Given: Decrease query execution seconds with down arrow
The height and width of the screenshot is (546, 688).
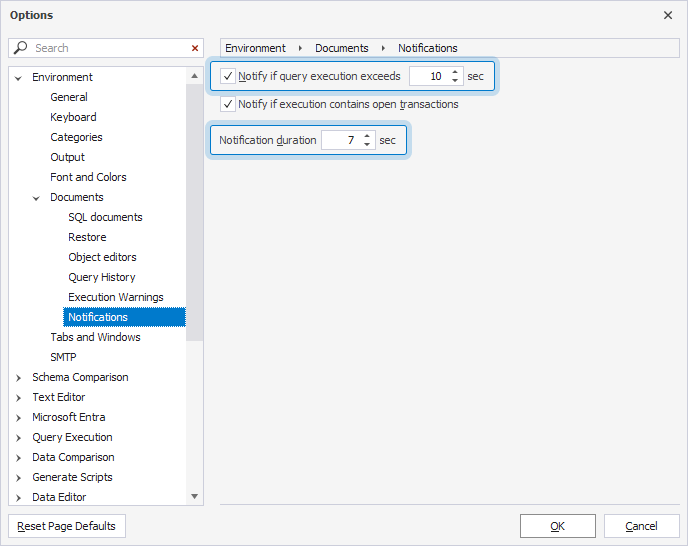Looking at the screenshot, I should (455, 80).
